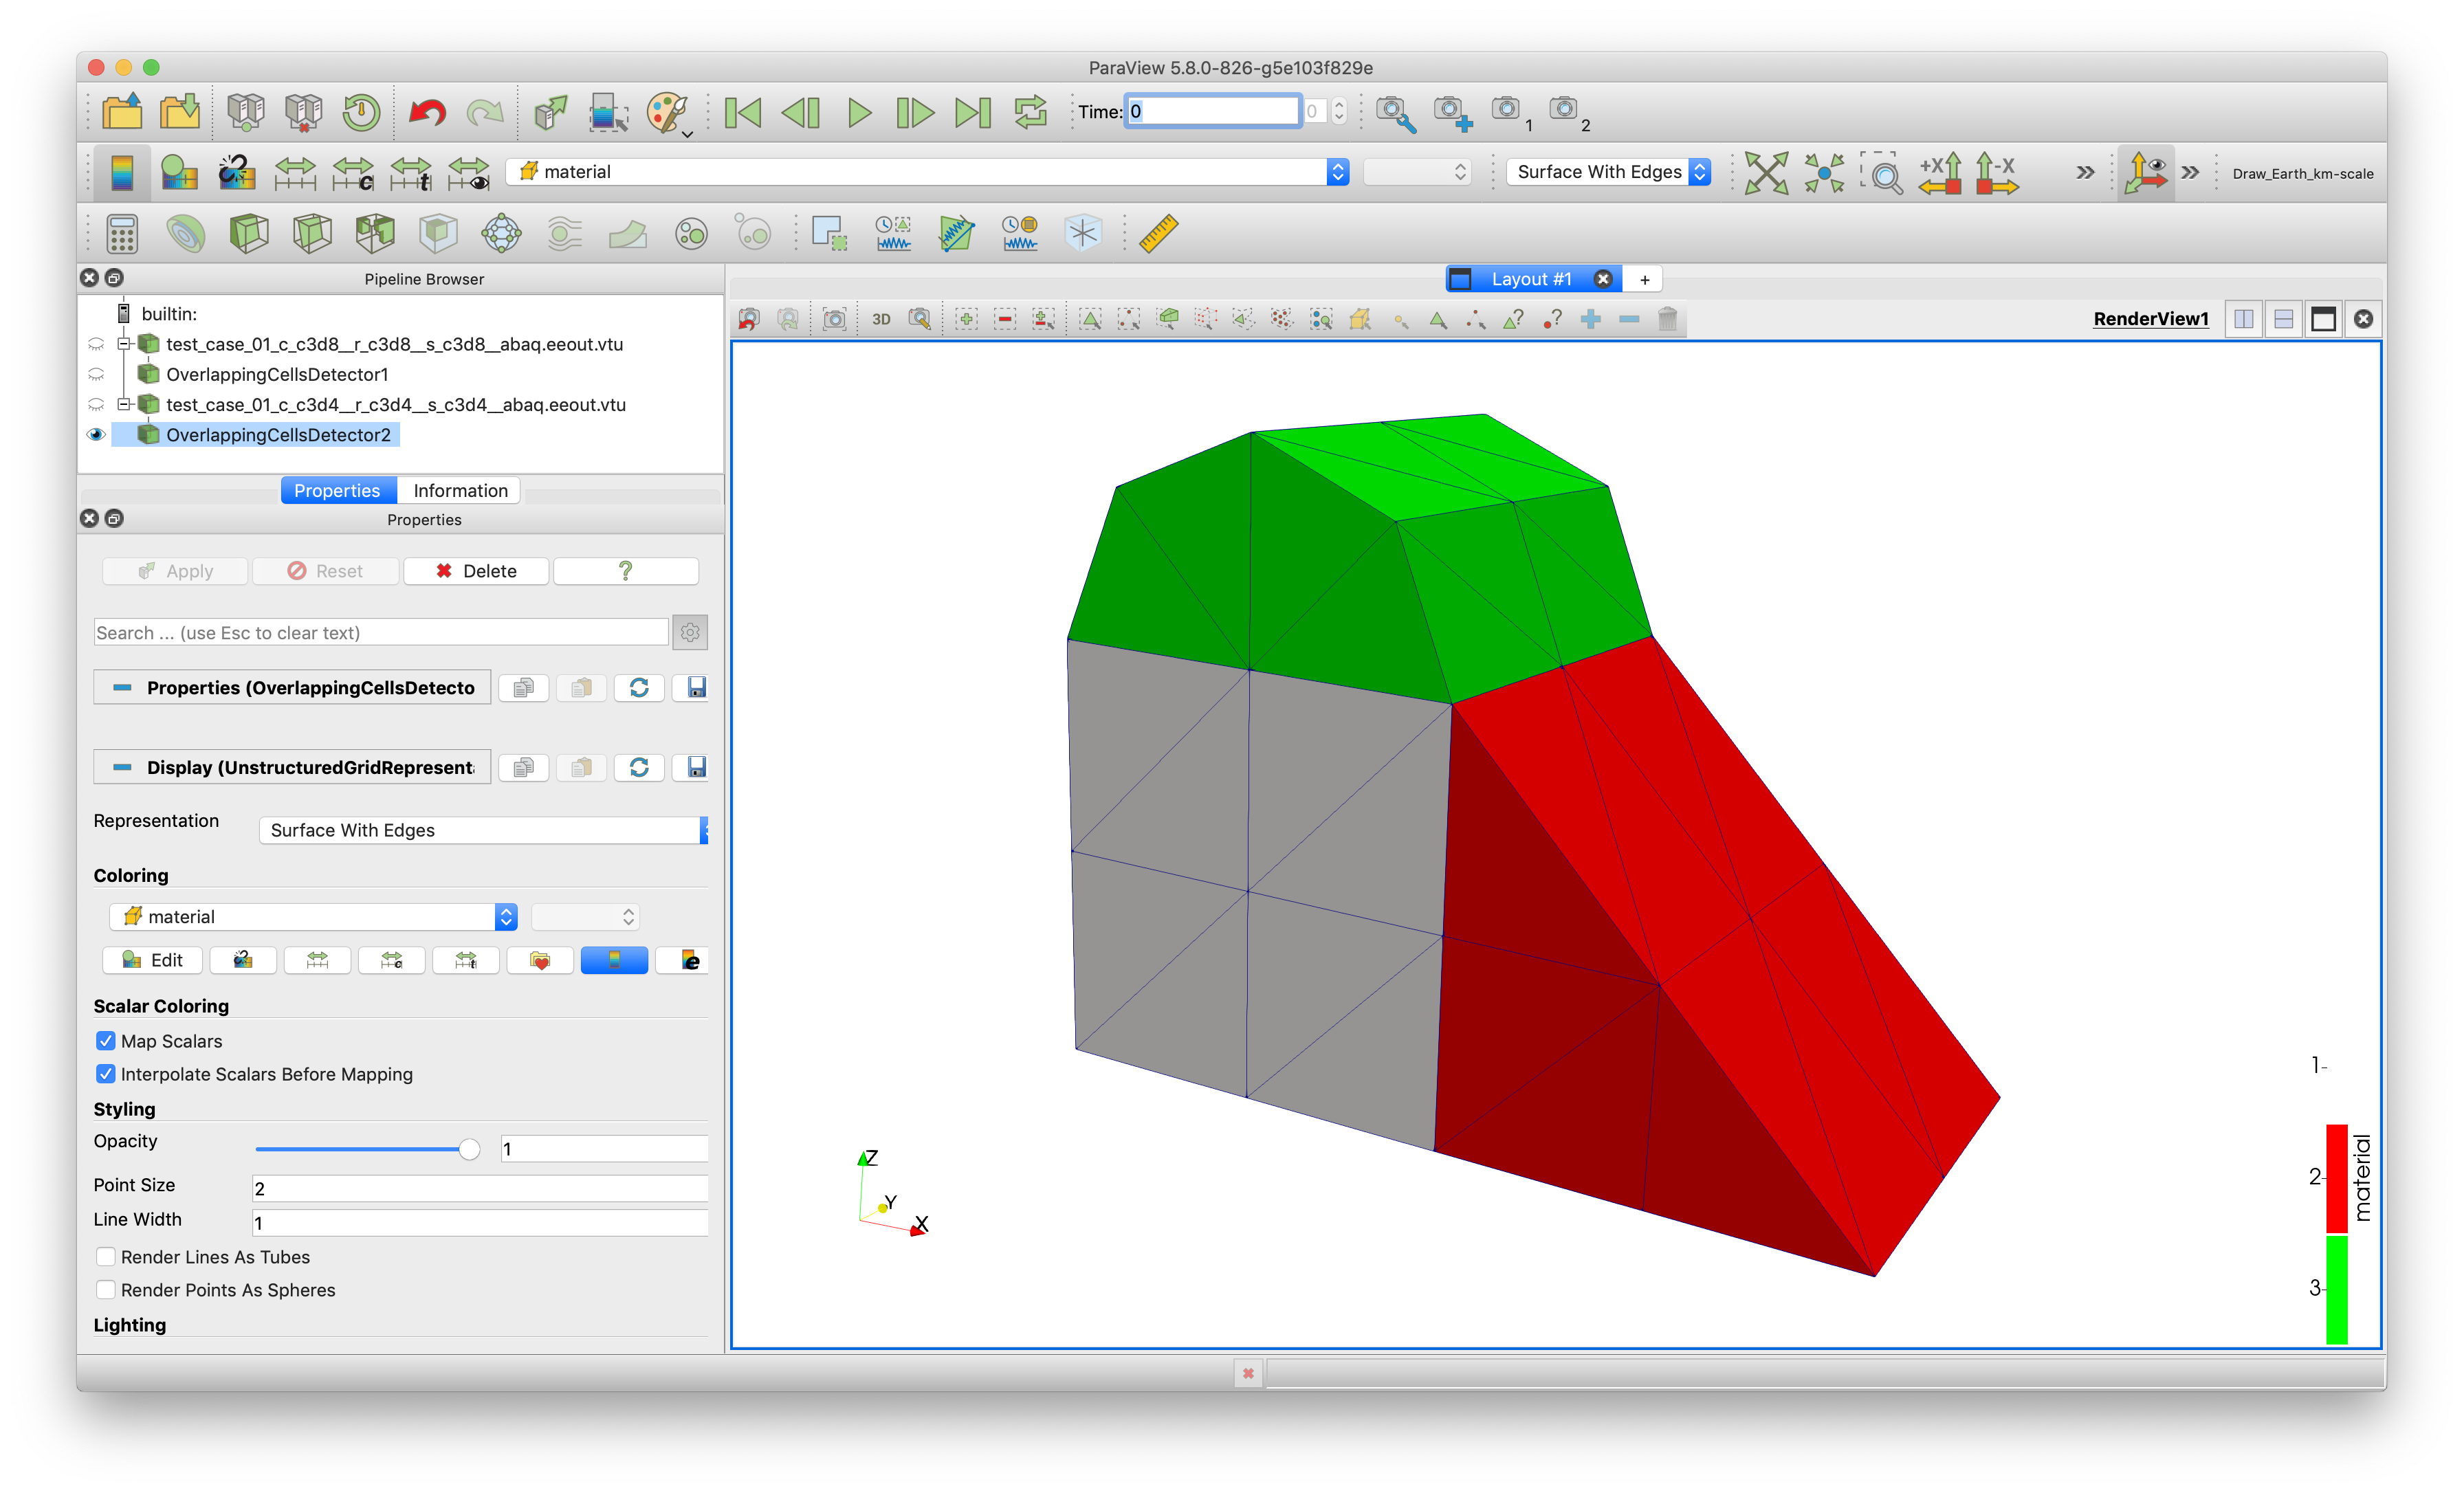Toggle color legend visibility icon
The width and height of the screenshot is (2464, 1493).
click(x=122, y=172)
